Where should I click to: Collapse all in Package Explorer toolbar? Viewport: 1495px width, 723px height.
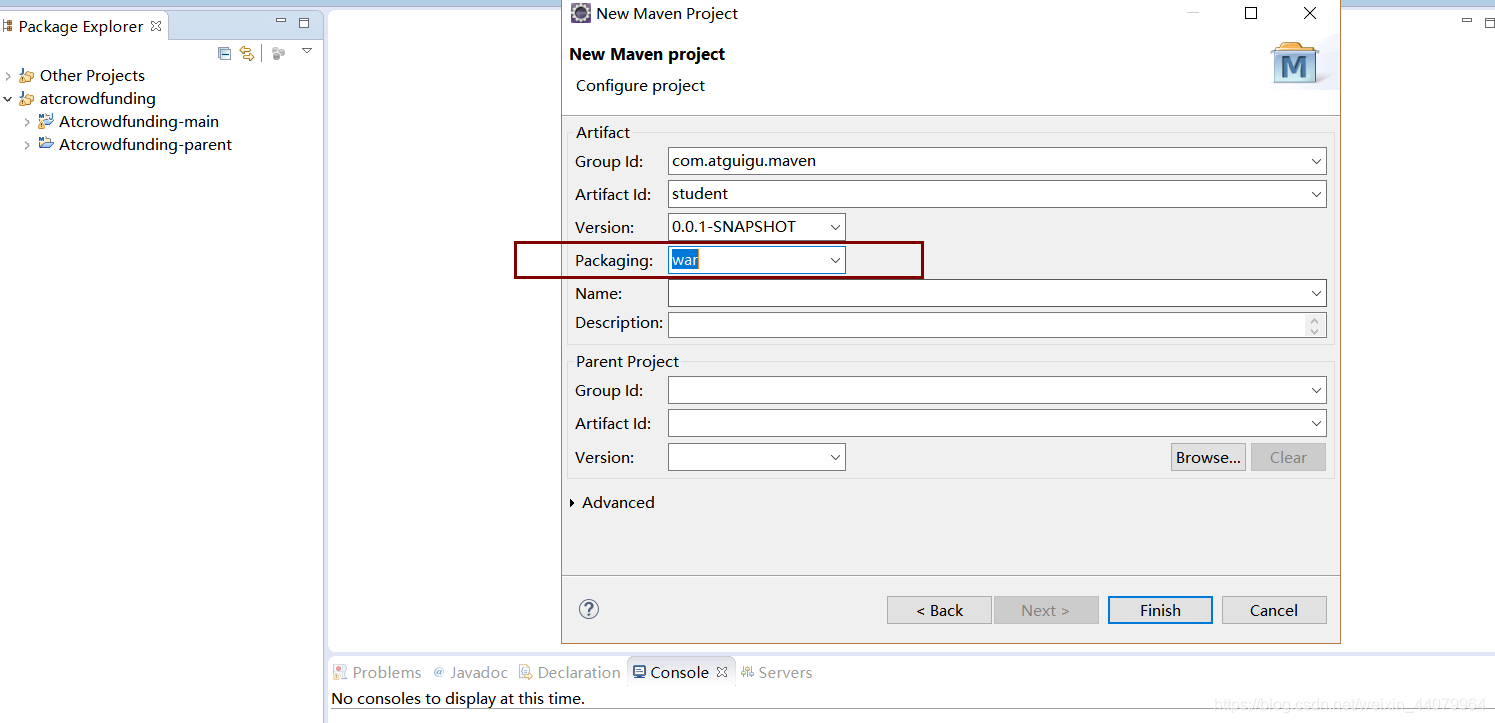click(x=224, y=53)
